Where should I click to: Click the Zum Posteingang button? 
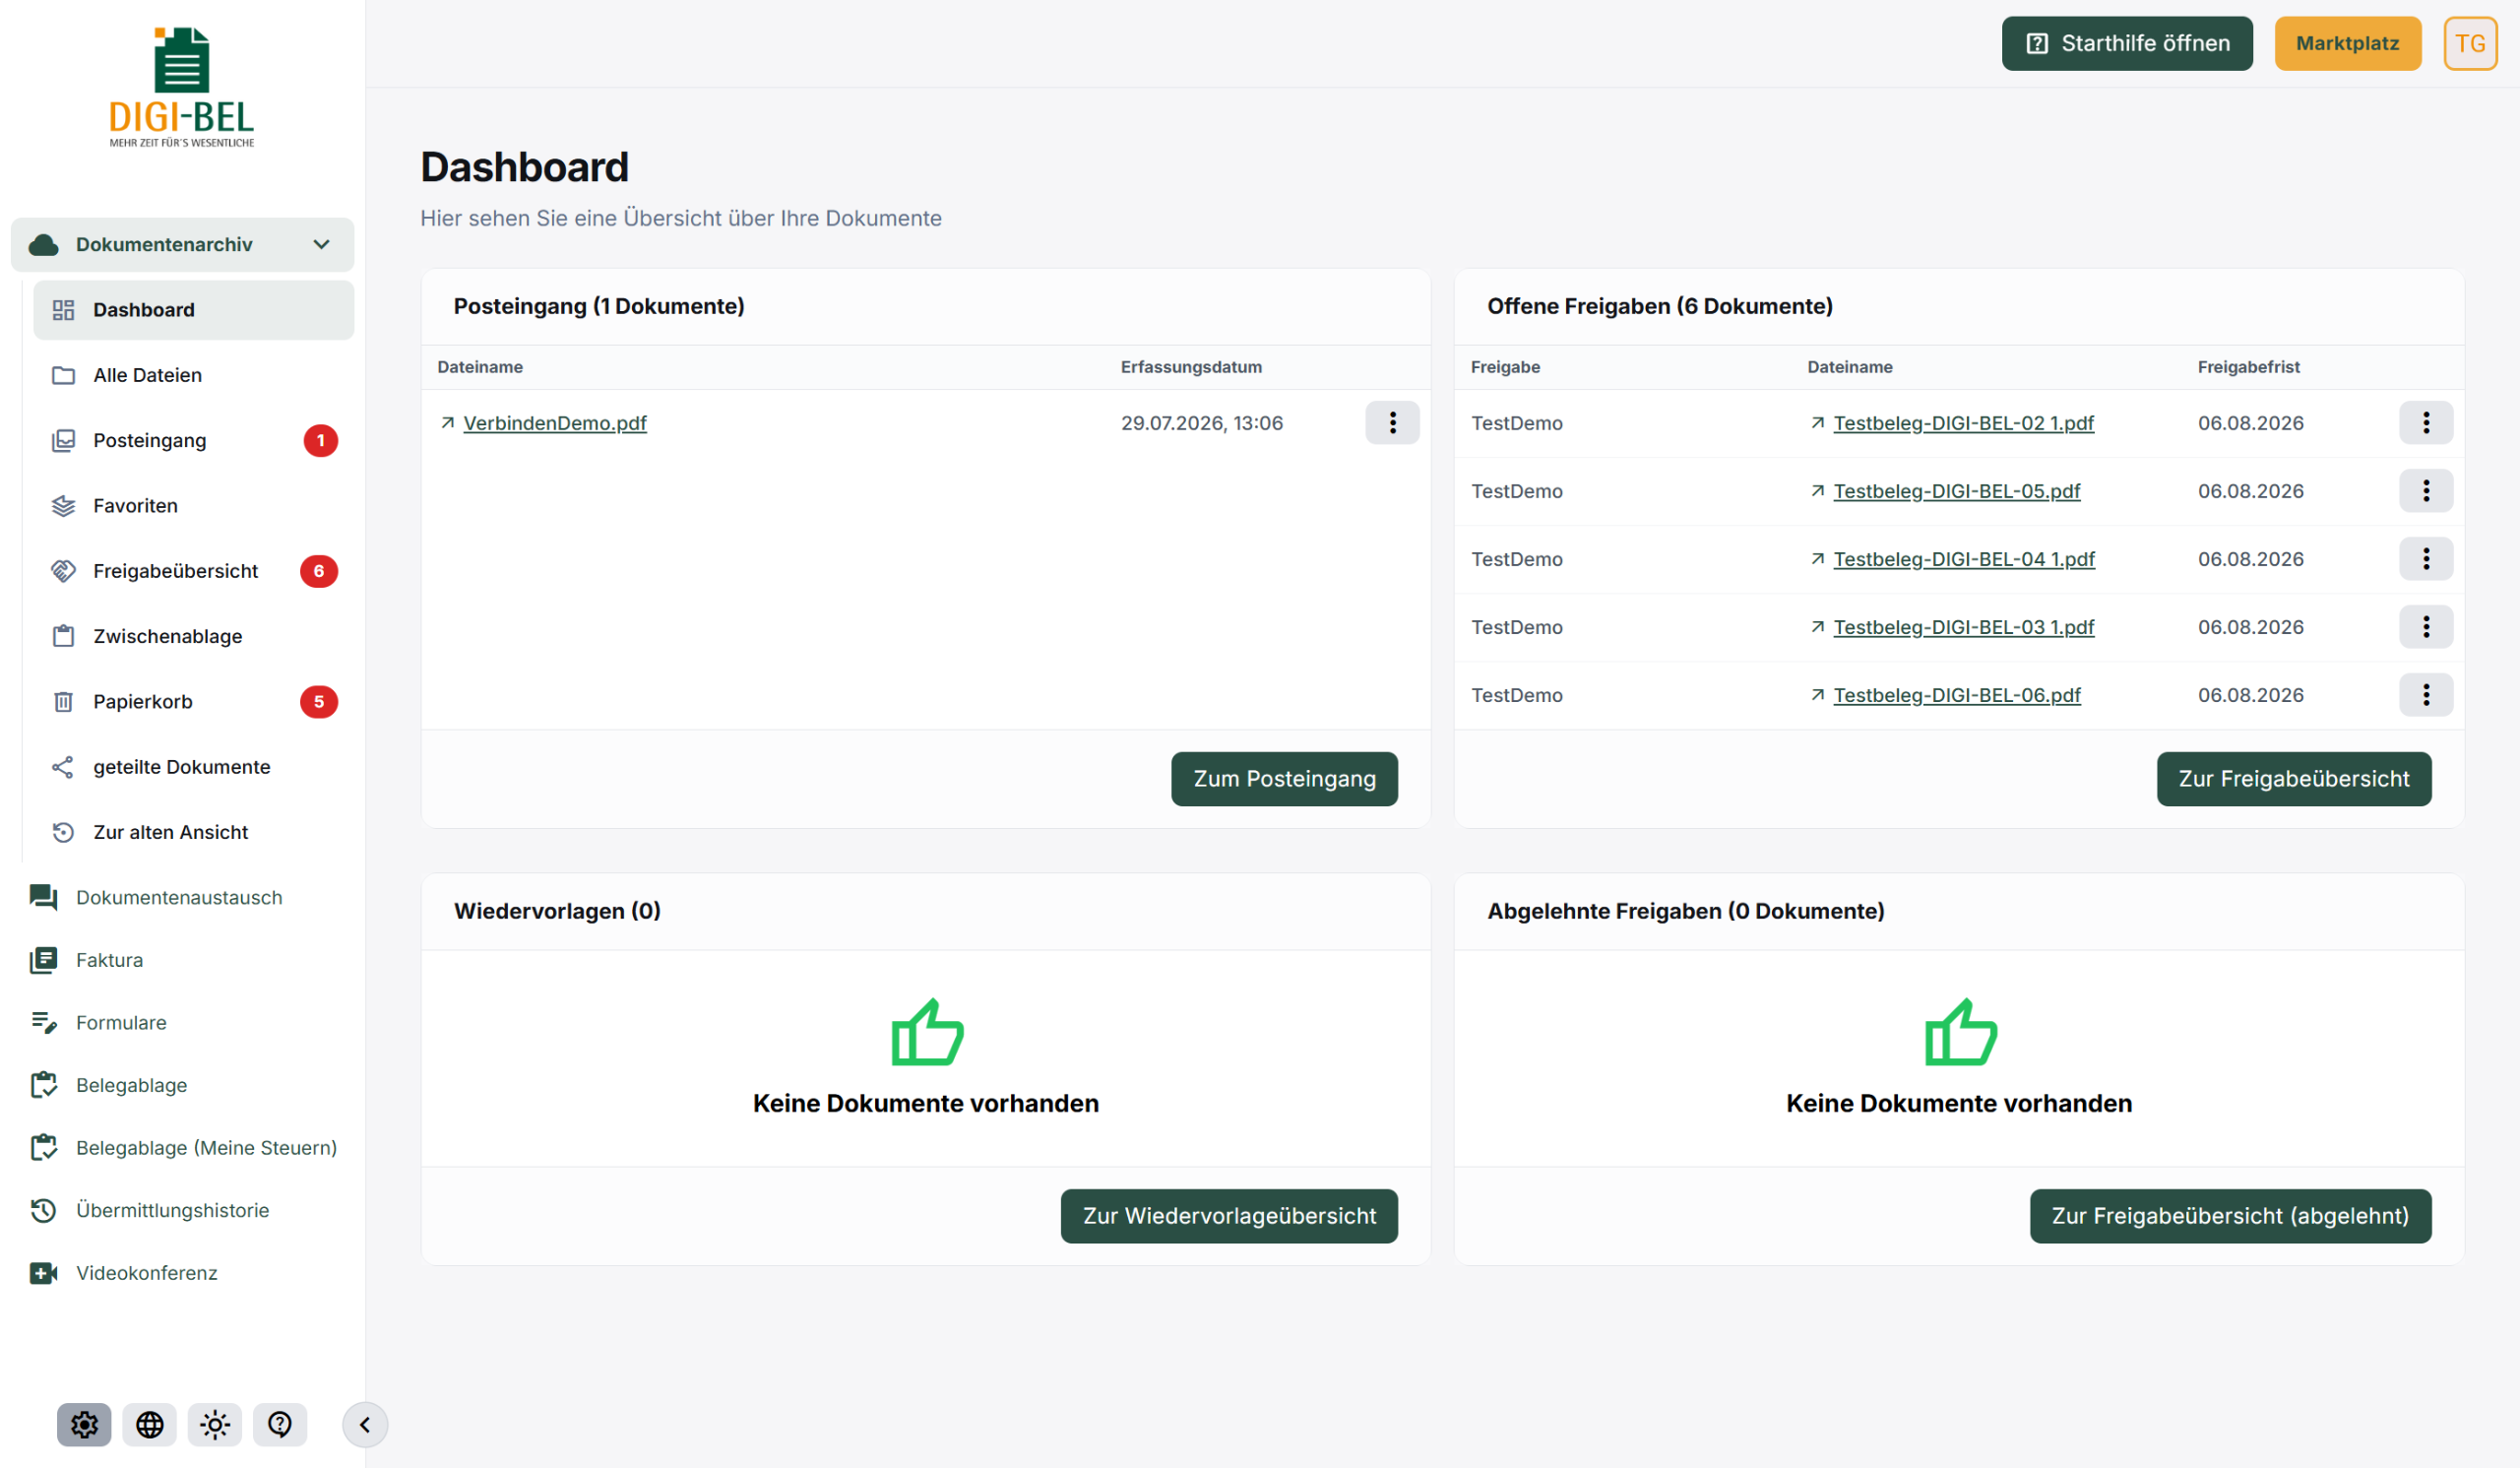1284,778
